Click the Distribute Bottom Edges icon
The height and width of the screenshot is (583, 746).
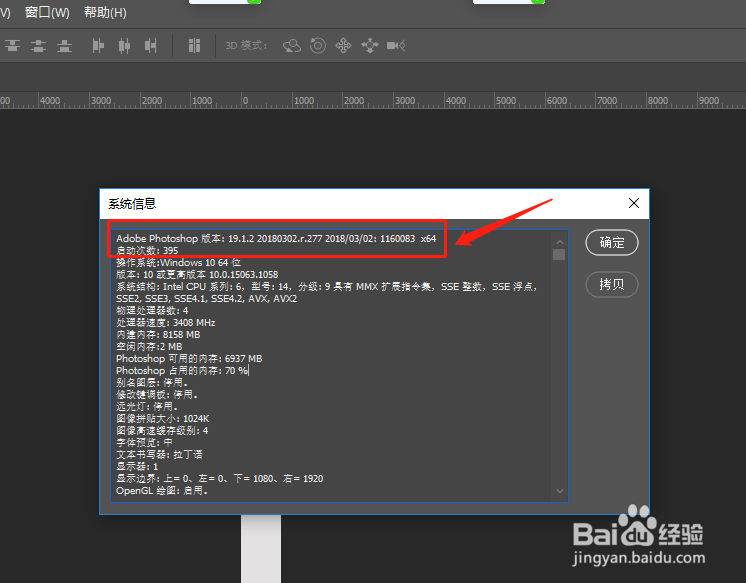click(x=64, y=46)
